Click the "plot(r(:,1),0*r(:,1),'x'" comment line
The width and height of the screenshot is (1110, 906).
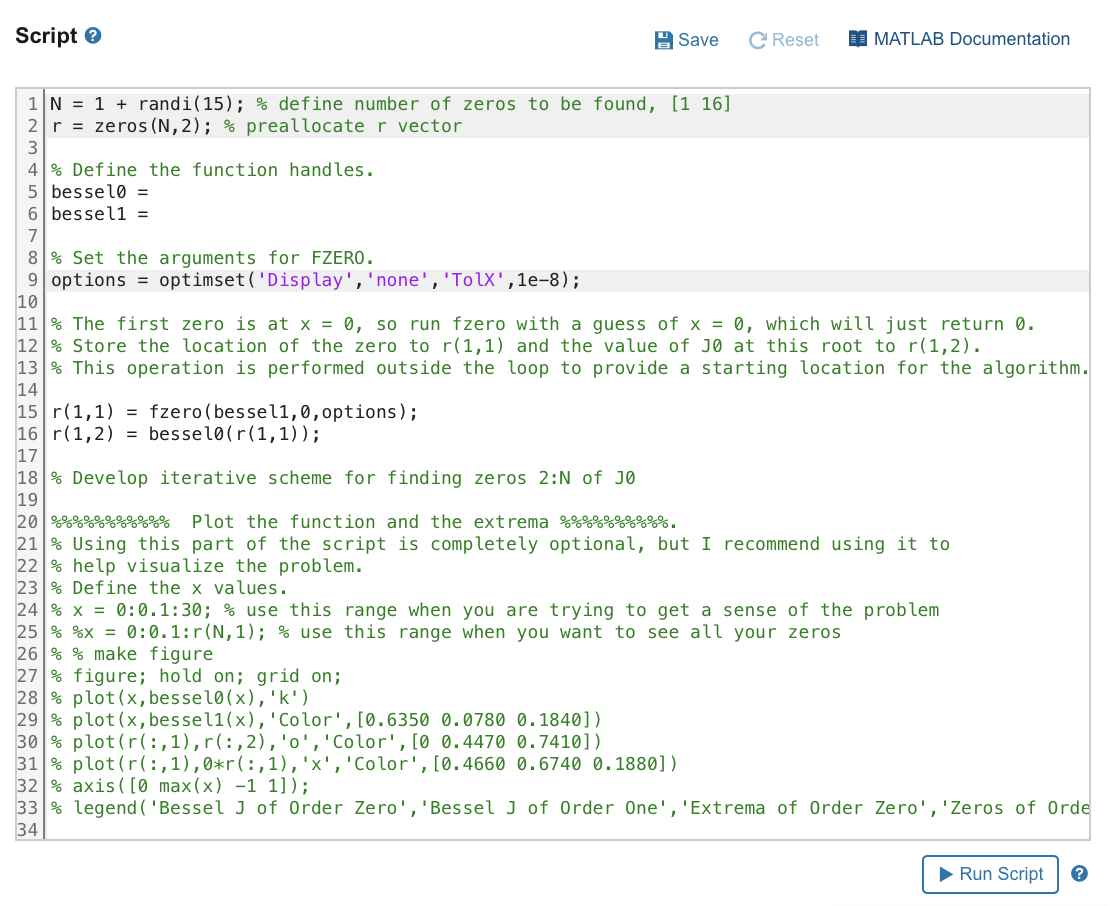[364, 764]
